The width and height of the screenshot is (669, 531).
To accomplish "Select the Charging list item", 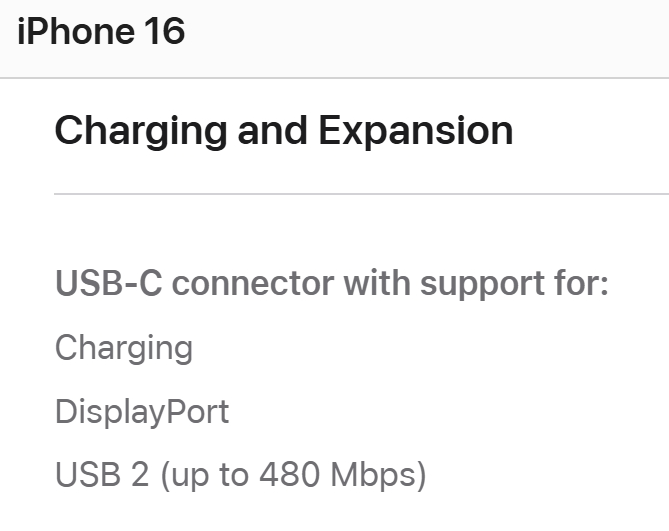I will coord(124,349).
